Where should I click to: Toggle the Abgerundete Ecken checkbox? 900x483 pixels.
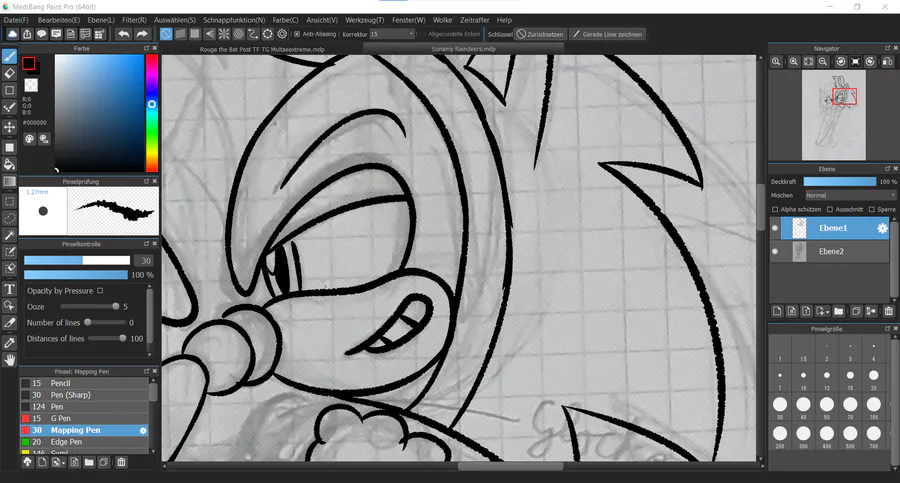pos(422,34)
